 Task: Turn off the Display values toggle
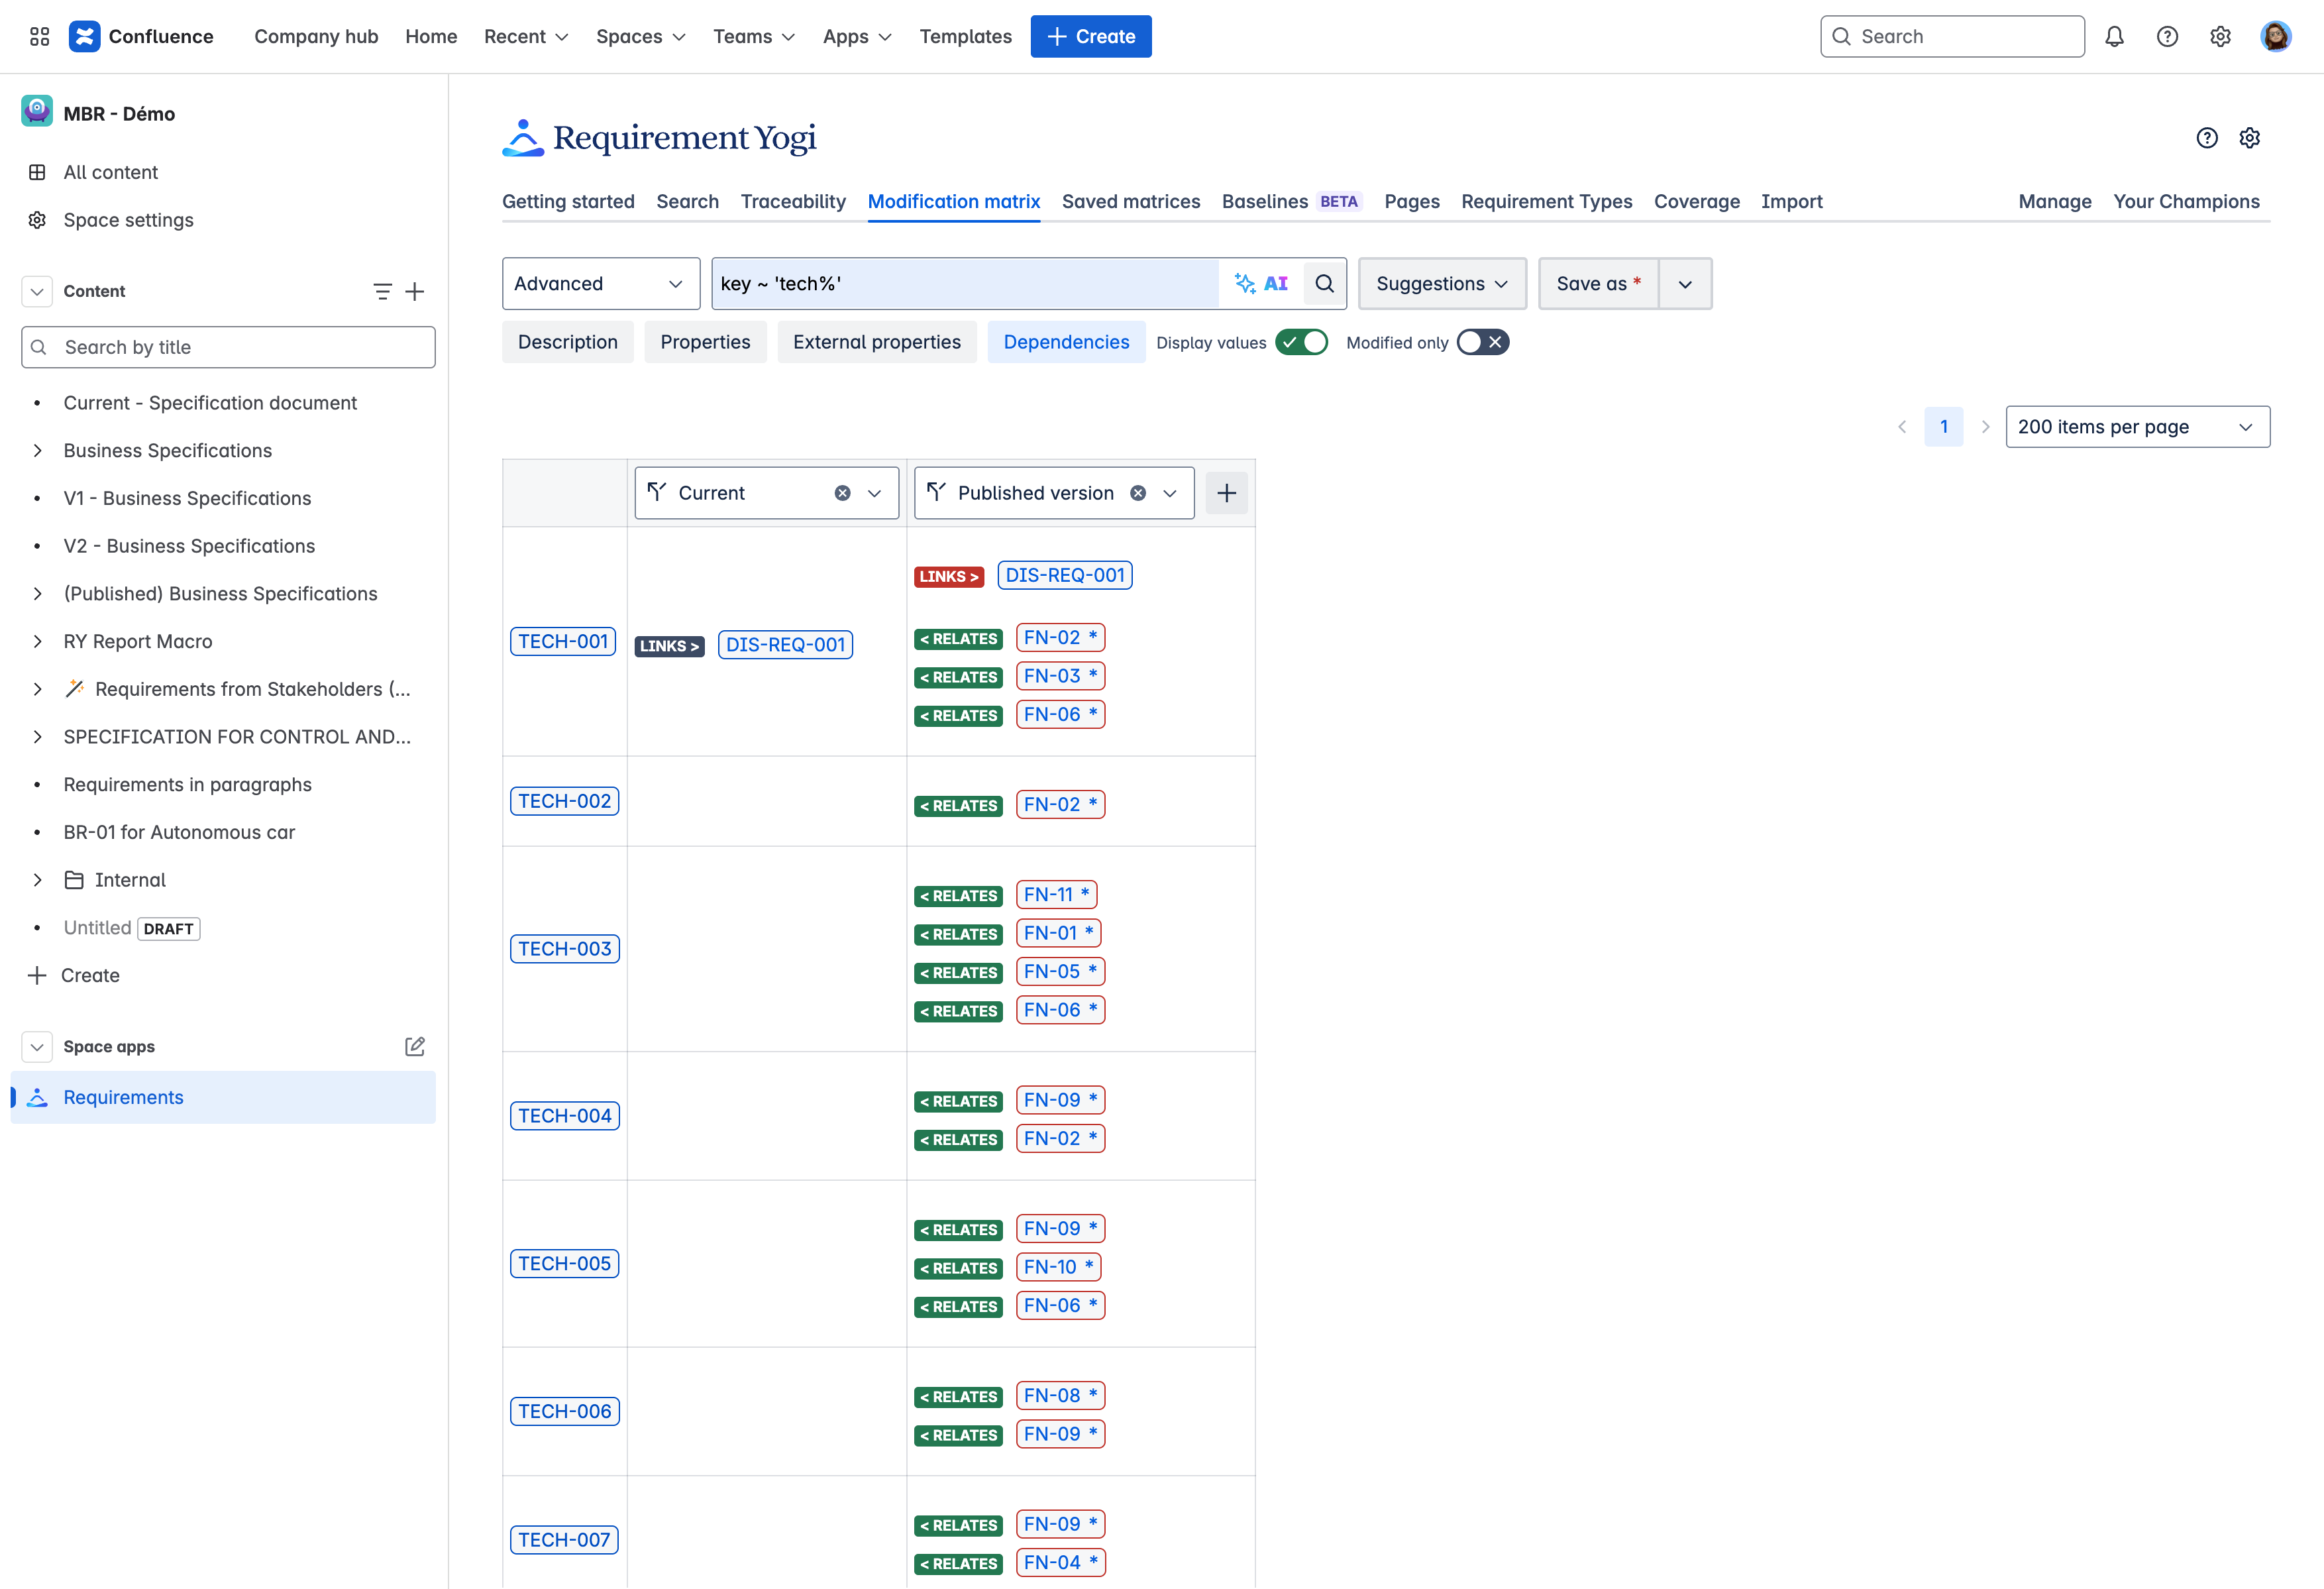(1301, 343)
